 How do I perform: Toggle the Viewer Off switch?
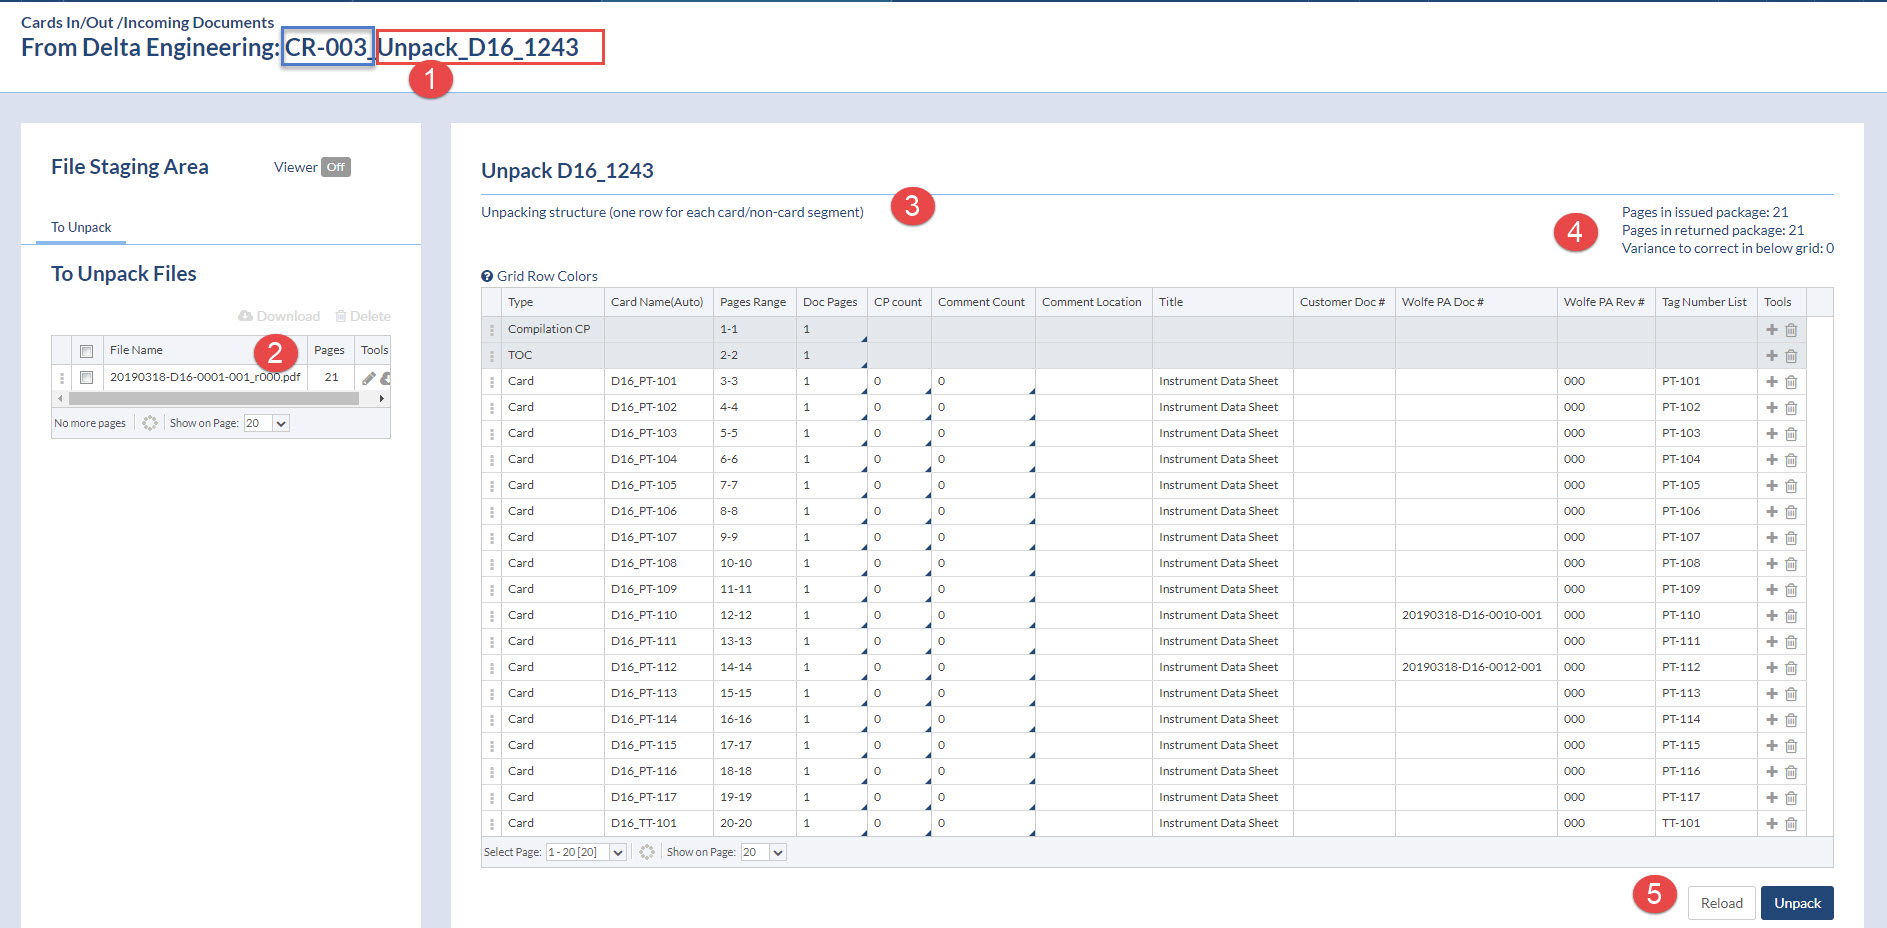336,167
